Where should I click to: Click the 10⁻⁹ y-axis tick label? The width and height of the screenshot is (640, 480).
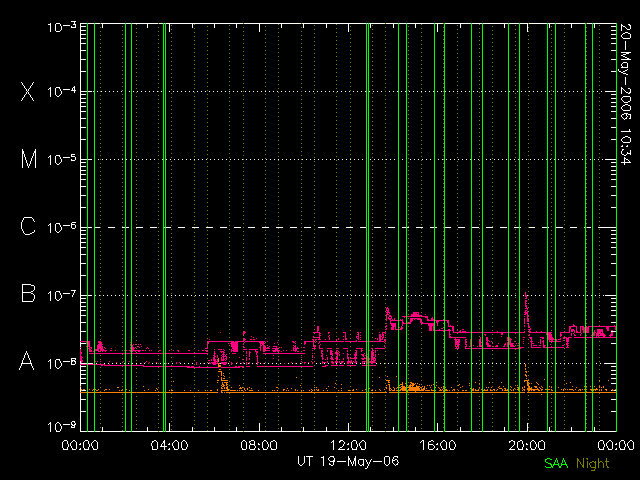[x=62, y=427]
